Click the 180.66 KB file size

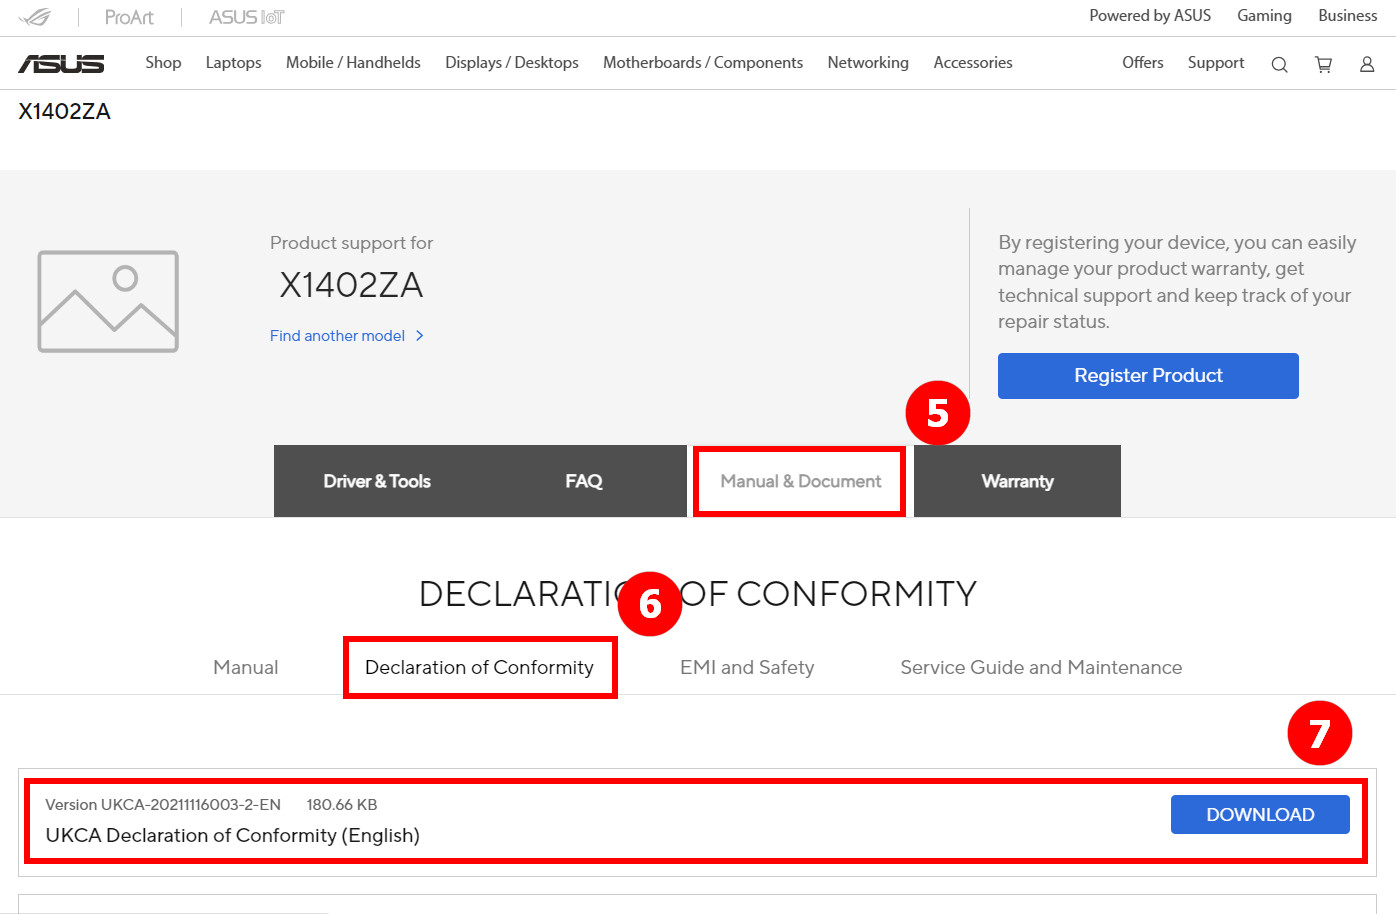(342, 804)
